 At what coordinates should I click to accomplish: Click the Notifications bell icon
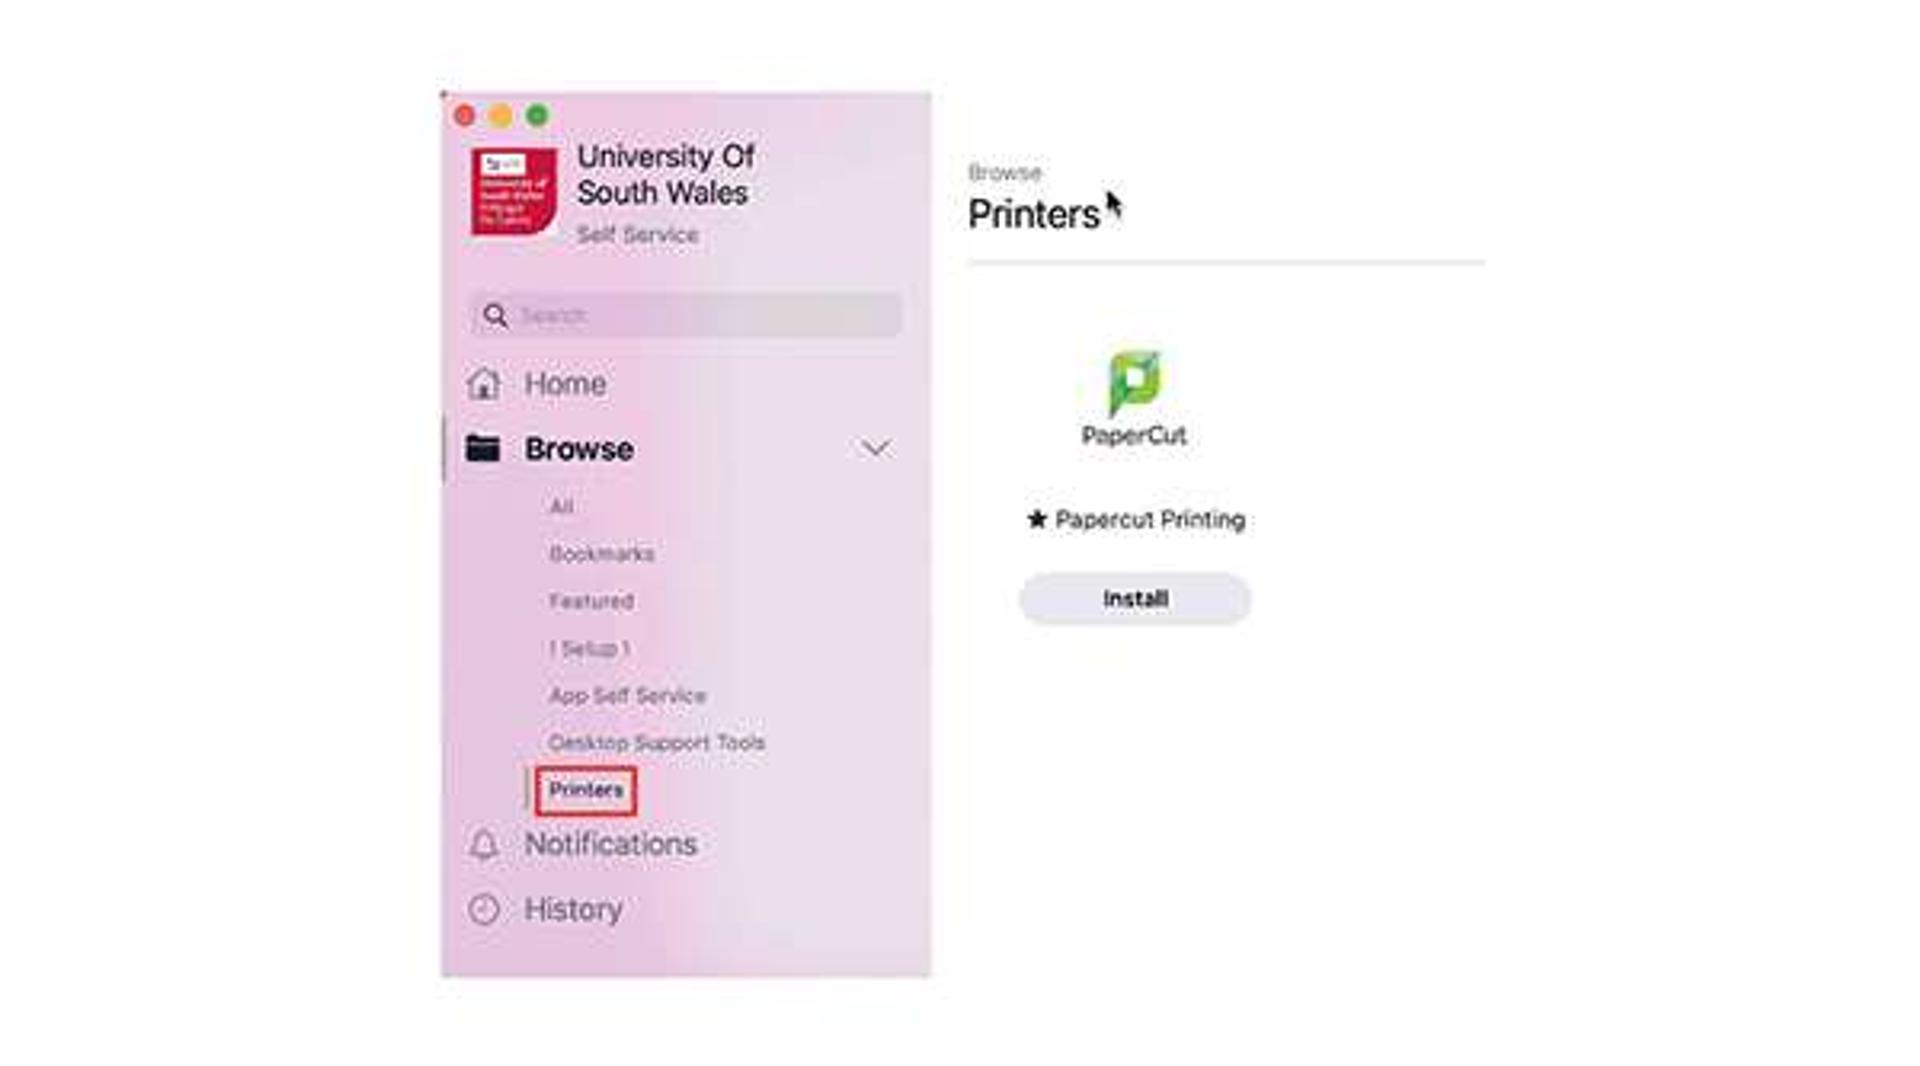coord(484,845)
